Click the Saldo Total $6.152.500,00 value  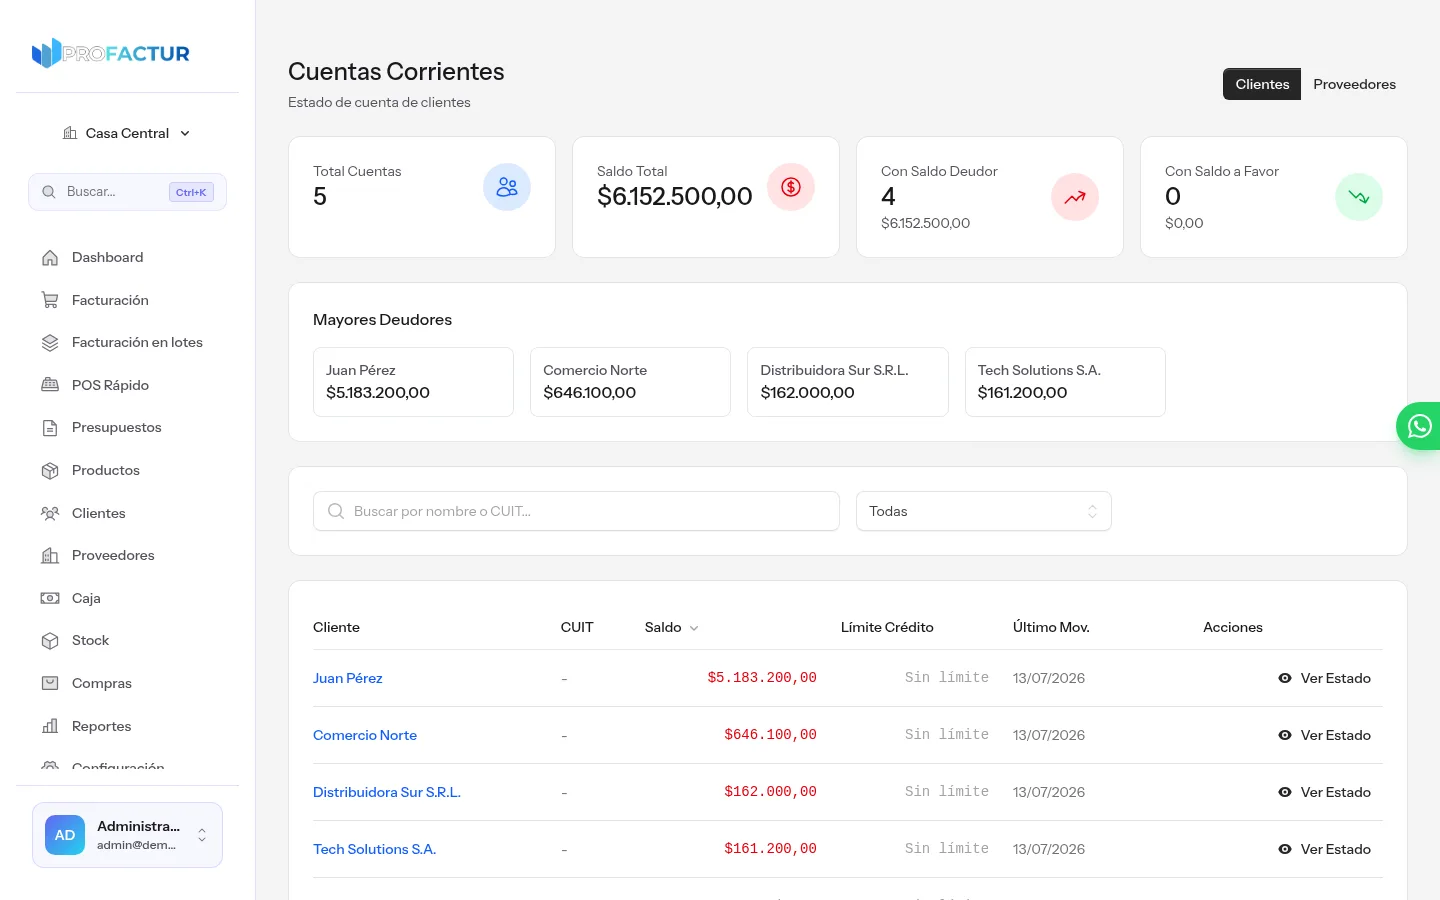coord(675,196)
